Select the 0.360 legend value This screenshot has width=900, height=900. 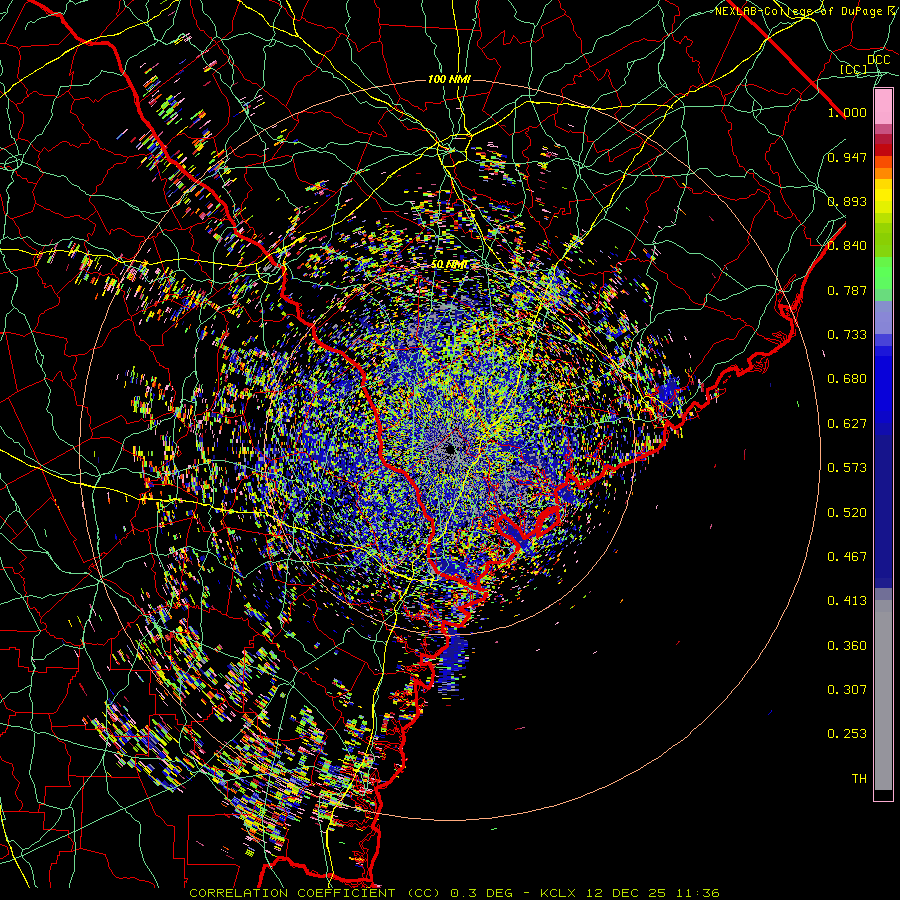[x=847, y=646]
